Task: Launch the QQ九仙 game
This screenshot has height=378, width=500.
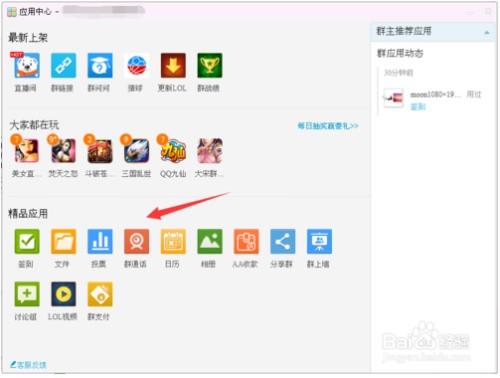Action: click(173, 151)
